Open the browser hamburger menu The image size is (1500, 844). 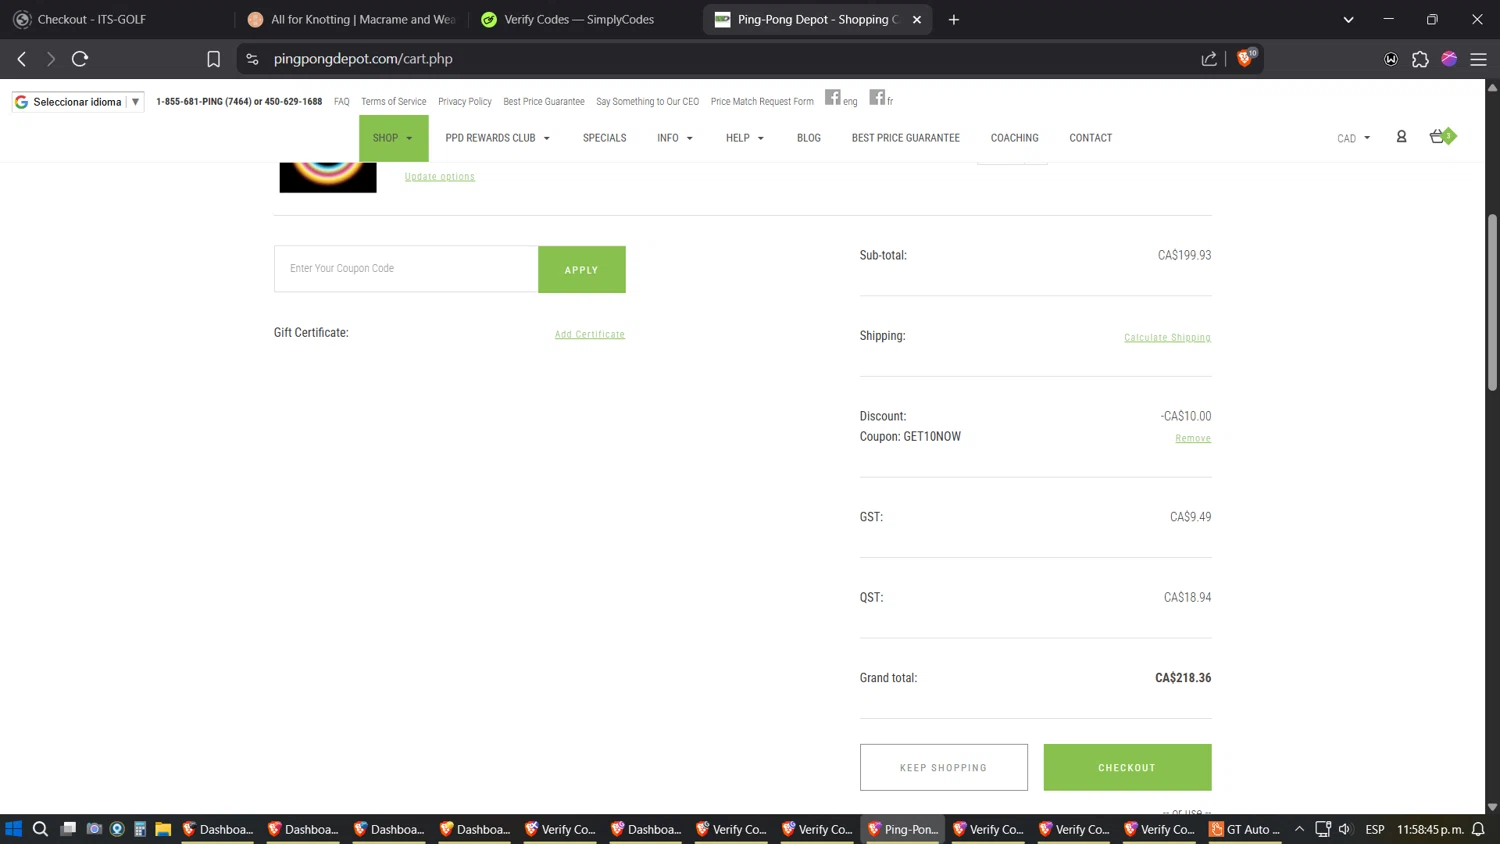(1478, 59)
